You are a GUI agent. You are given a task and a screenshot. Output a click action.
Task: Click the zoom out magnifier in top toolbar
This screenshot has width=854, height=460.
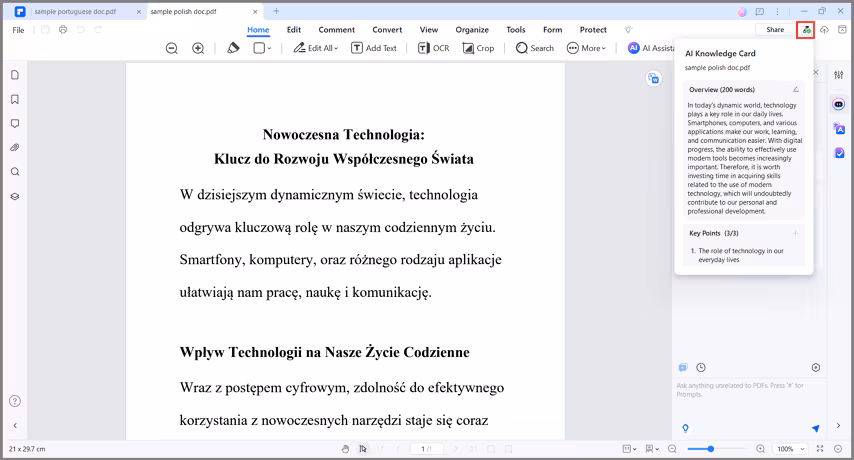coord(172,48)
